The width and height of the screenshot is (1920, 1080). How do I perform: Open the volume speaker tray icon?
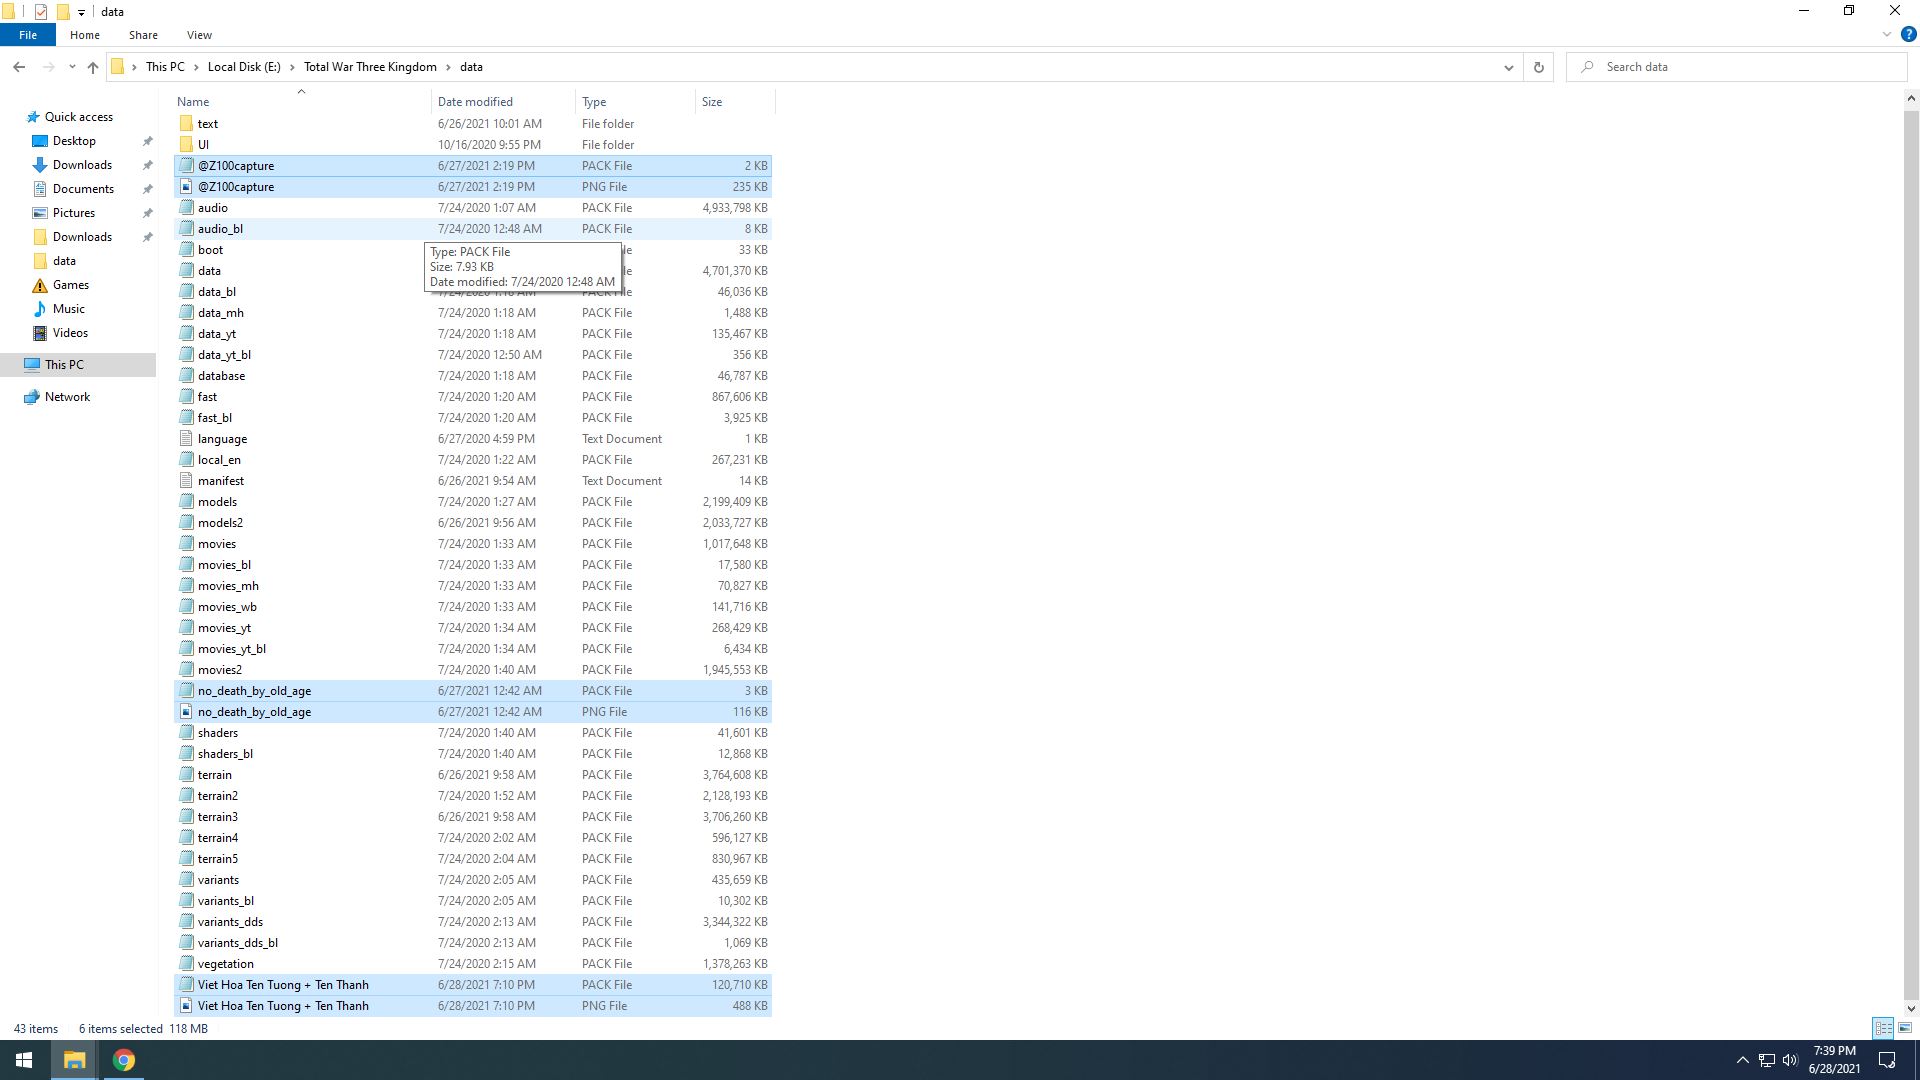(x=1790, y=1060)
